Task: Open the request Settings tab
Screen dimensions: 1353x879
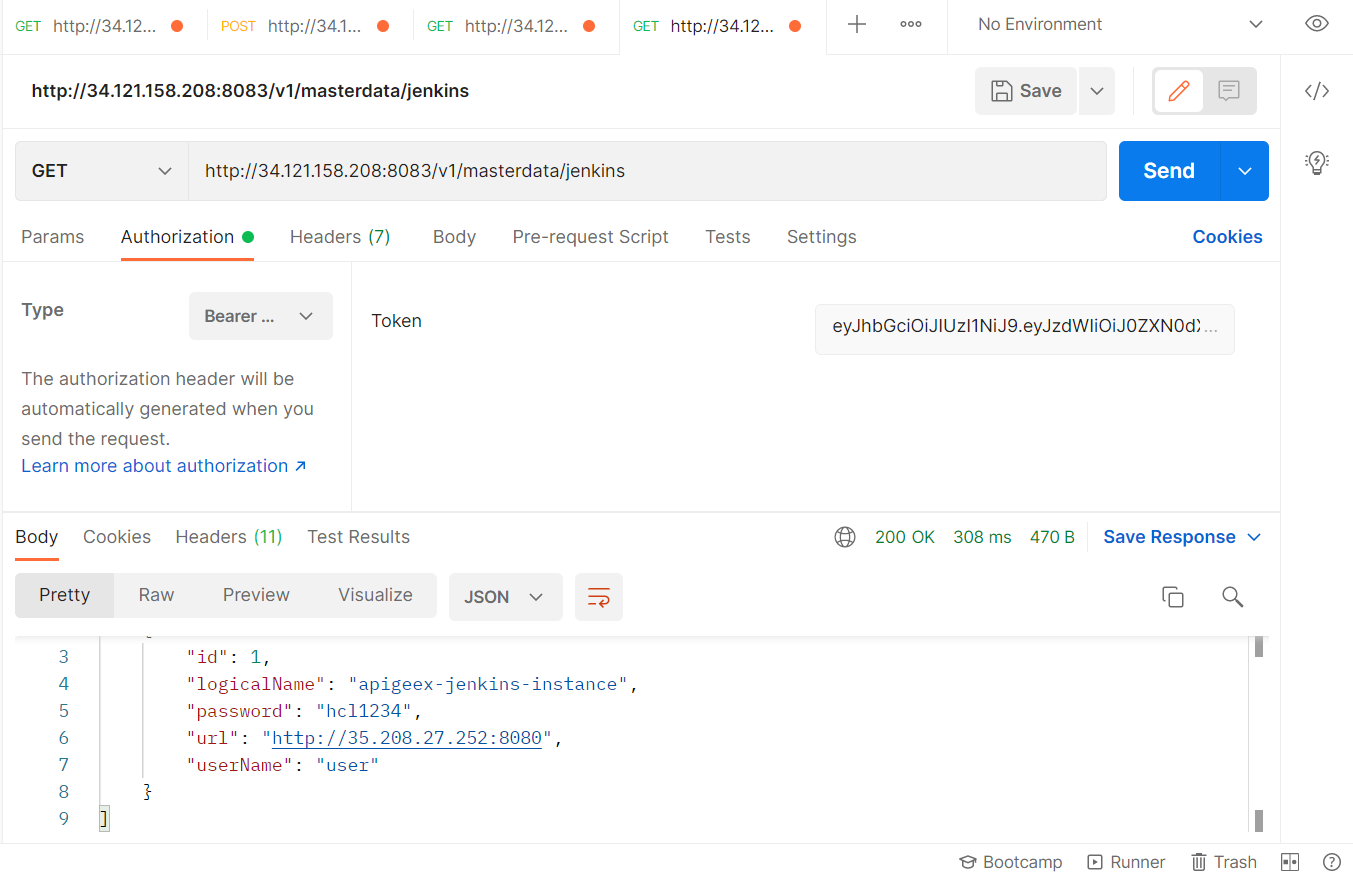Action: point(821,237)
